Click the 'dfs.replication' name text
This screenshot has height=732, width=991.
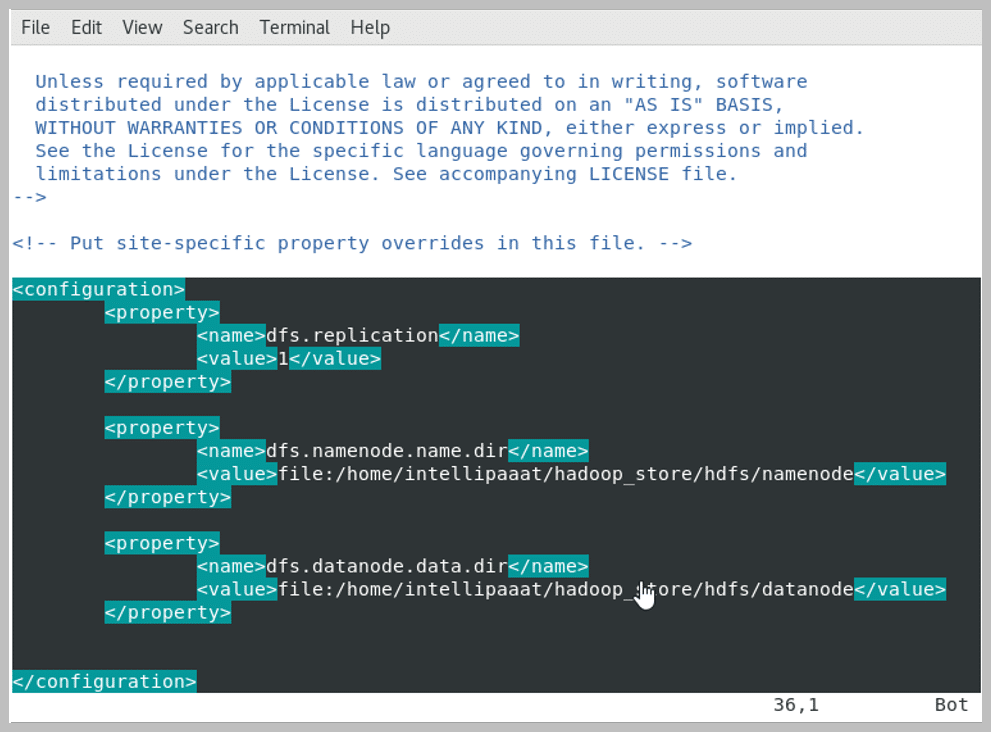(352, 336)
